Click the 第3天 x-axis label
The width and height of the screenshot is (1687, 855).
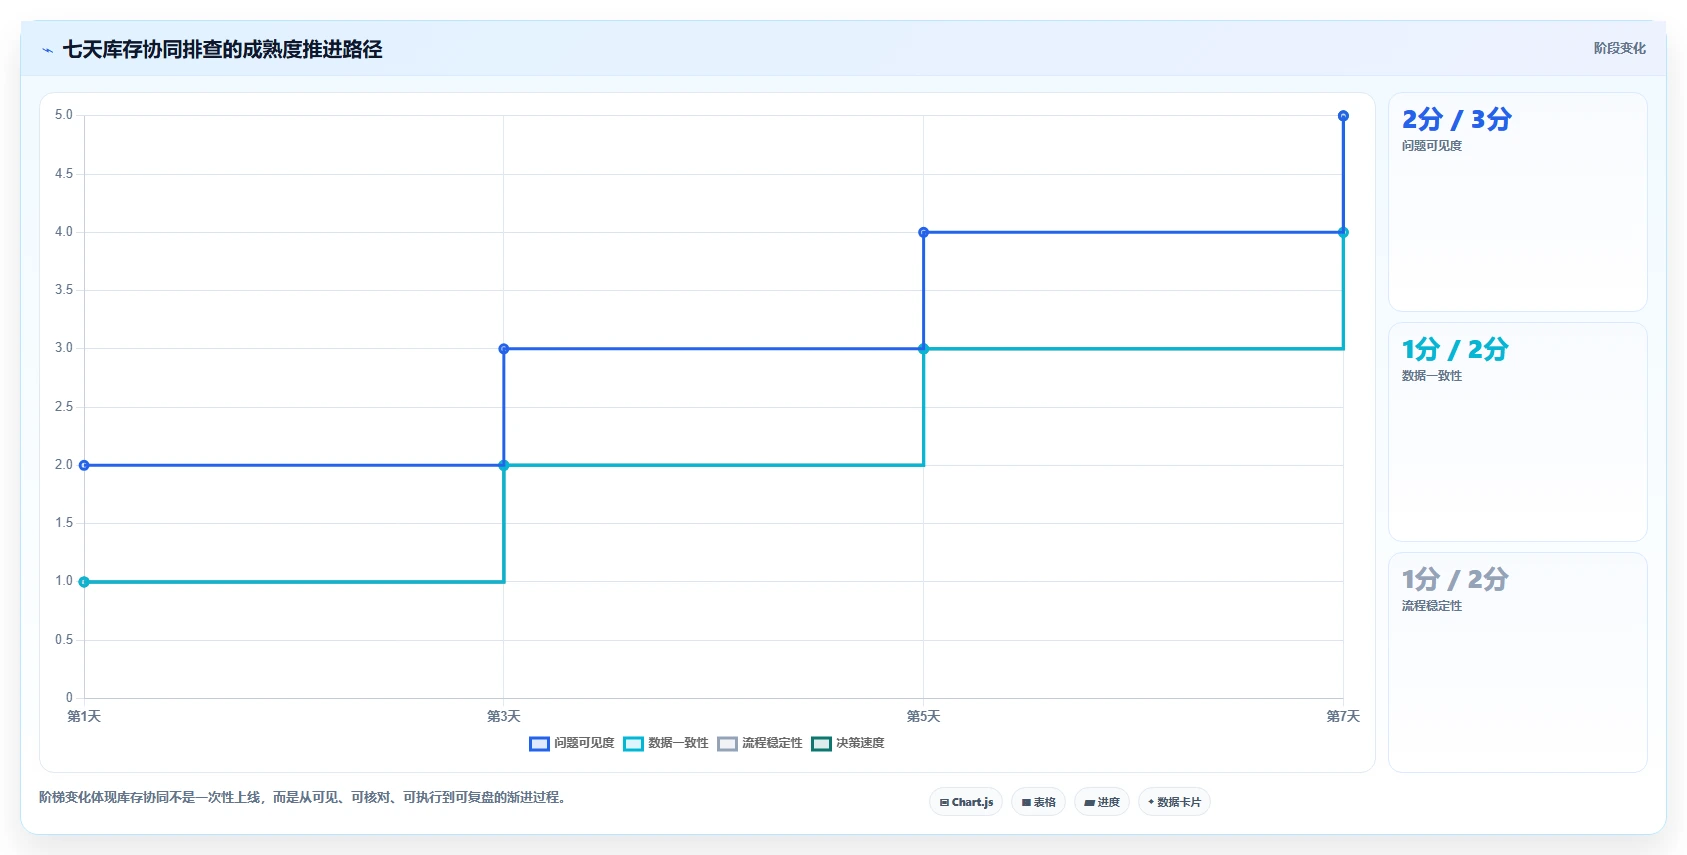(x=504, y=716)
